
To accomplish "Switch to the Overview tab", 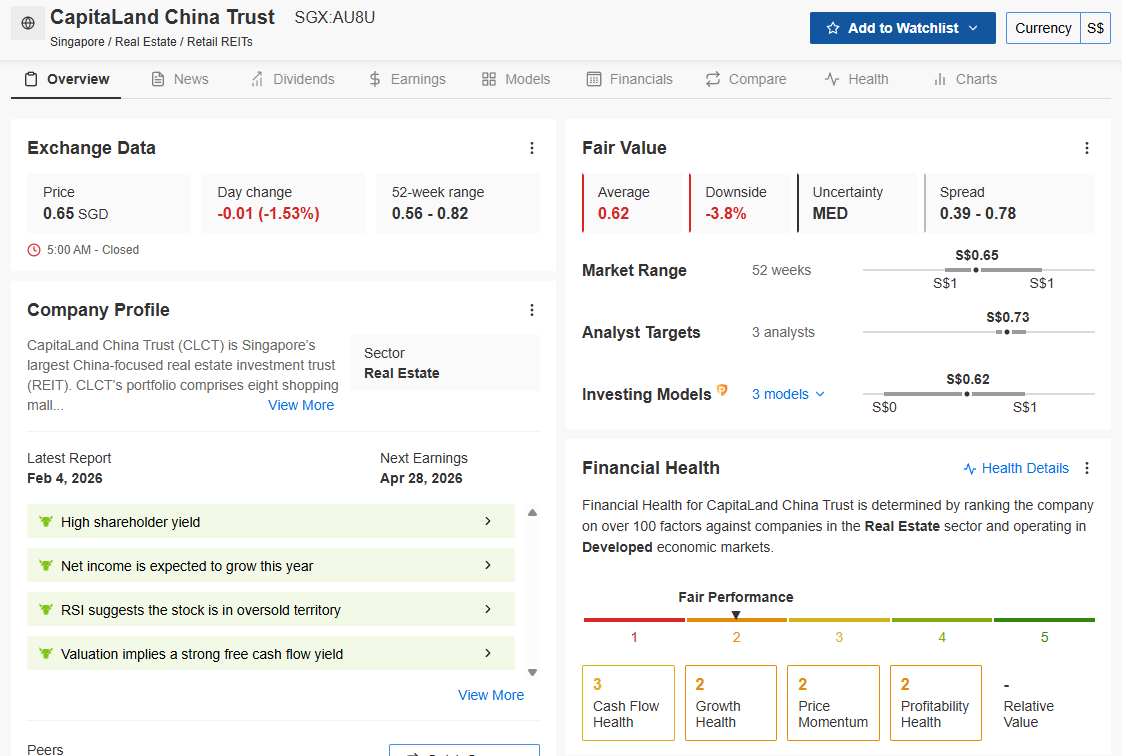I will (x=66, y=79).
